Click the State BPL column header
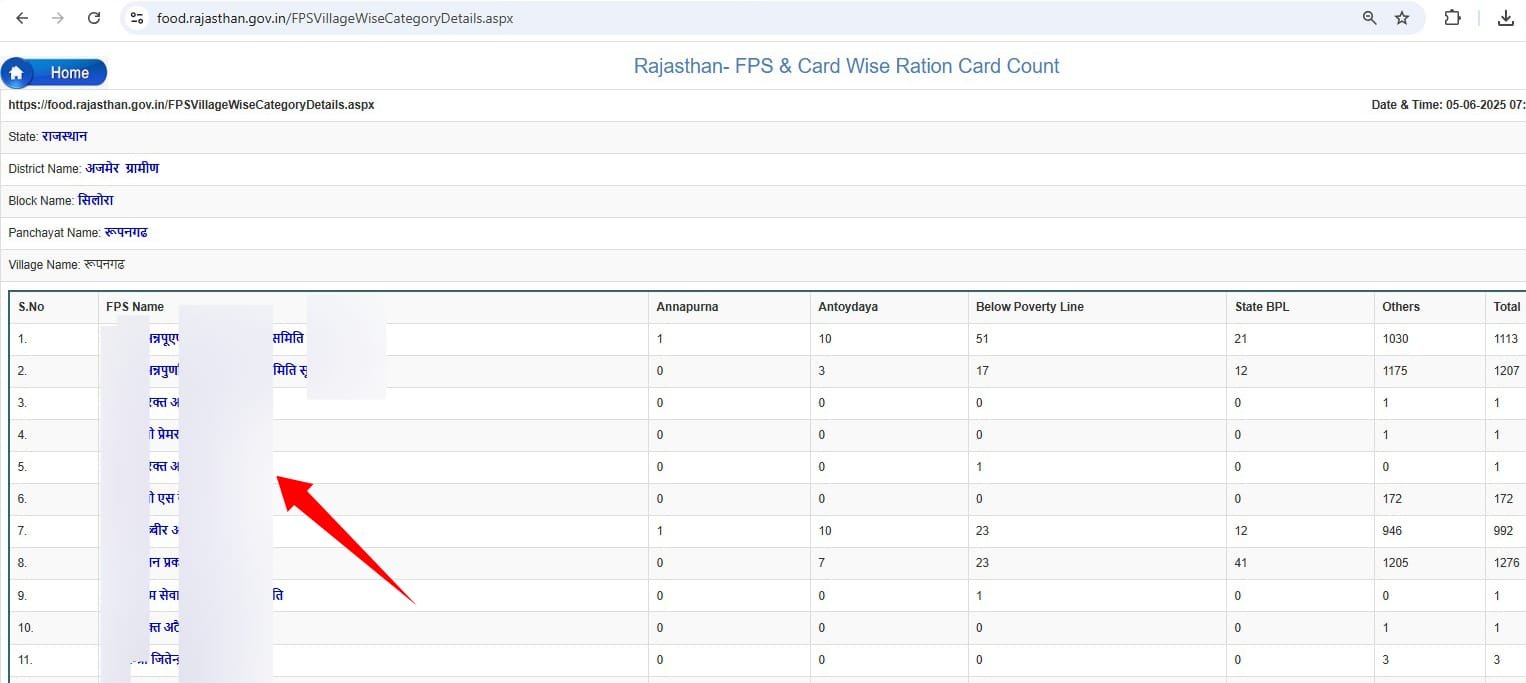Screen dimensions: 1526x683 tap(1262, 307)
